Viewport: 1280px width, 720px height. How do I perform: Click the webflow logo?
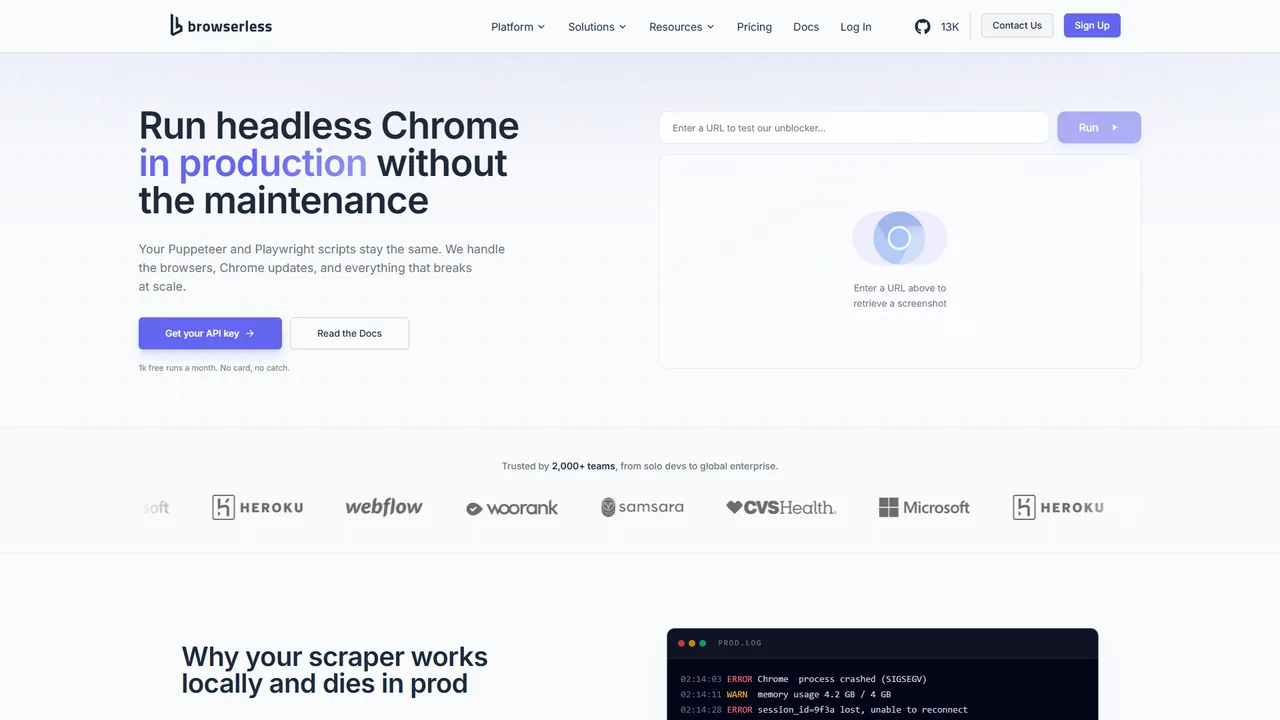point(384,507)
